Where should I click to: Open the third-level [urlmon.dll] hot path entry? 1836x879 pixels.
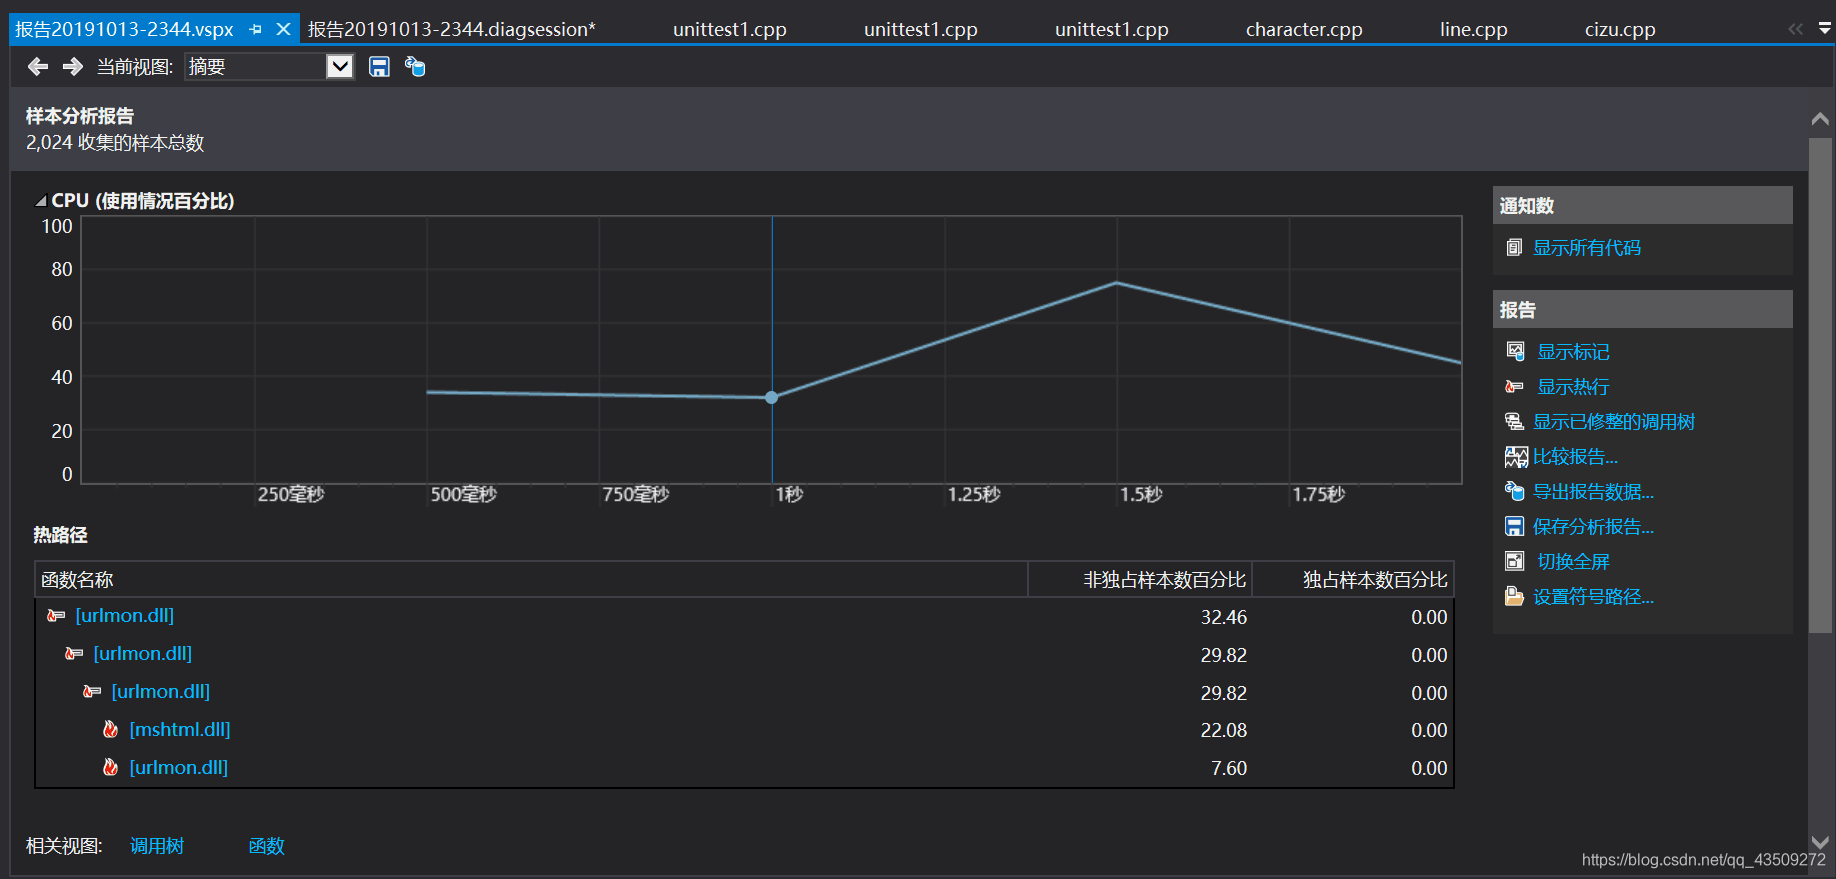pyautogui.click(x=161, y=691)
